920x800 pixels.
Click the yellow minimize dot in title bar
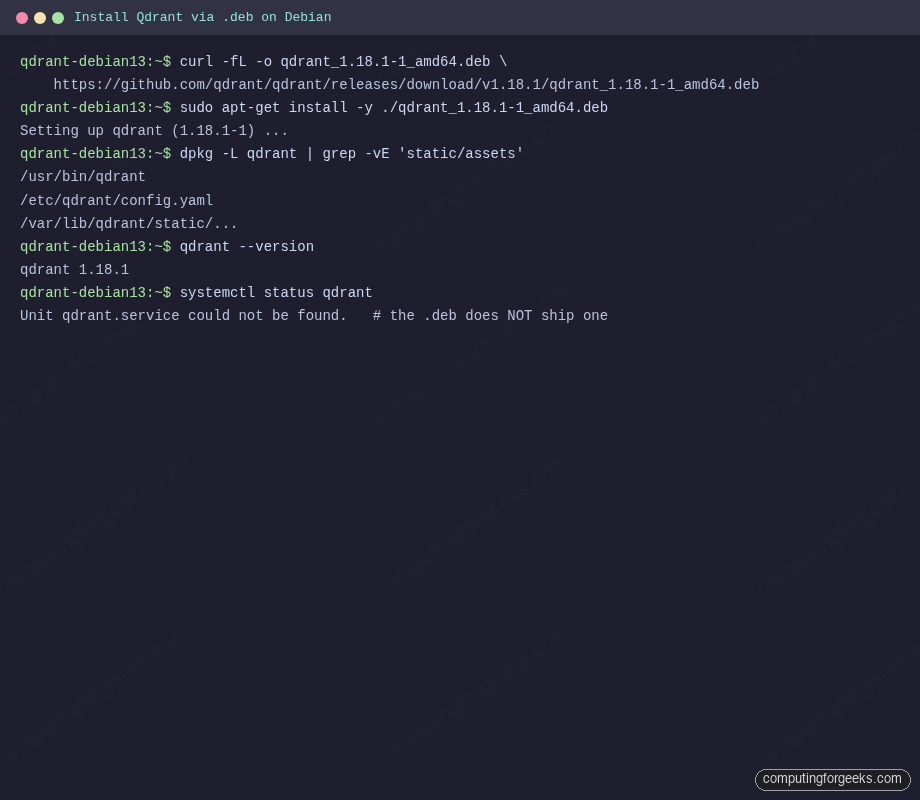click(x=40, y=18)
